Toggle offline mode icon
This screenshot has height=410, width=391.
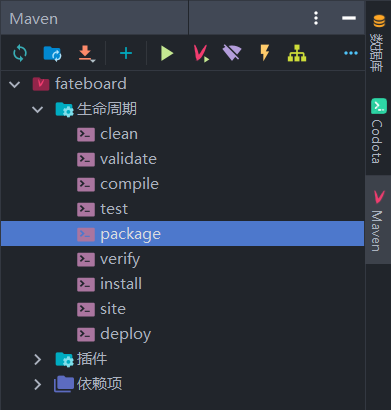[x=232, y=53]
